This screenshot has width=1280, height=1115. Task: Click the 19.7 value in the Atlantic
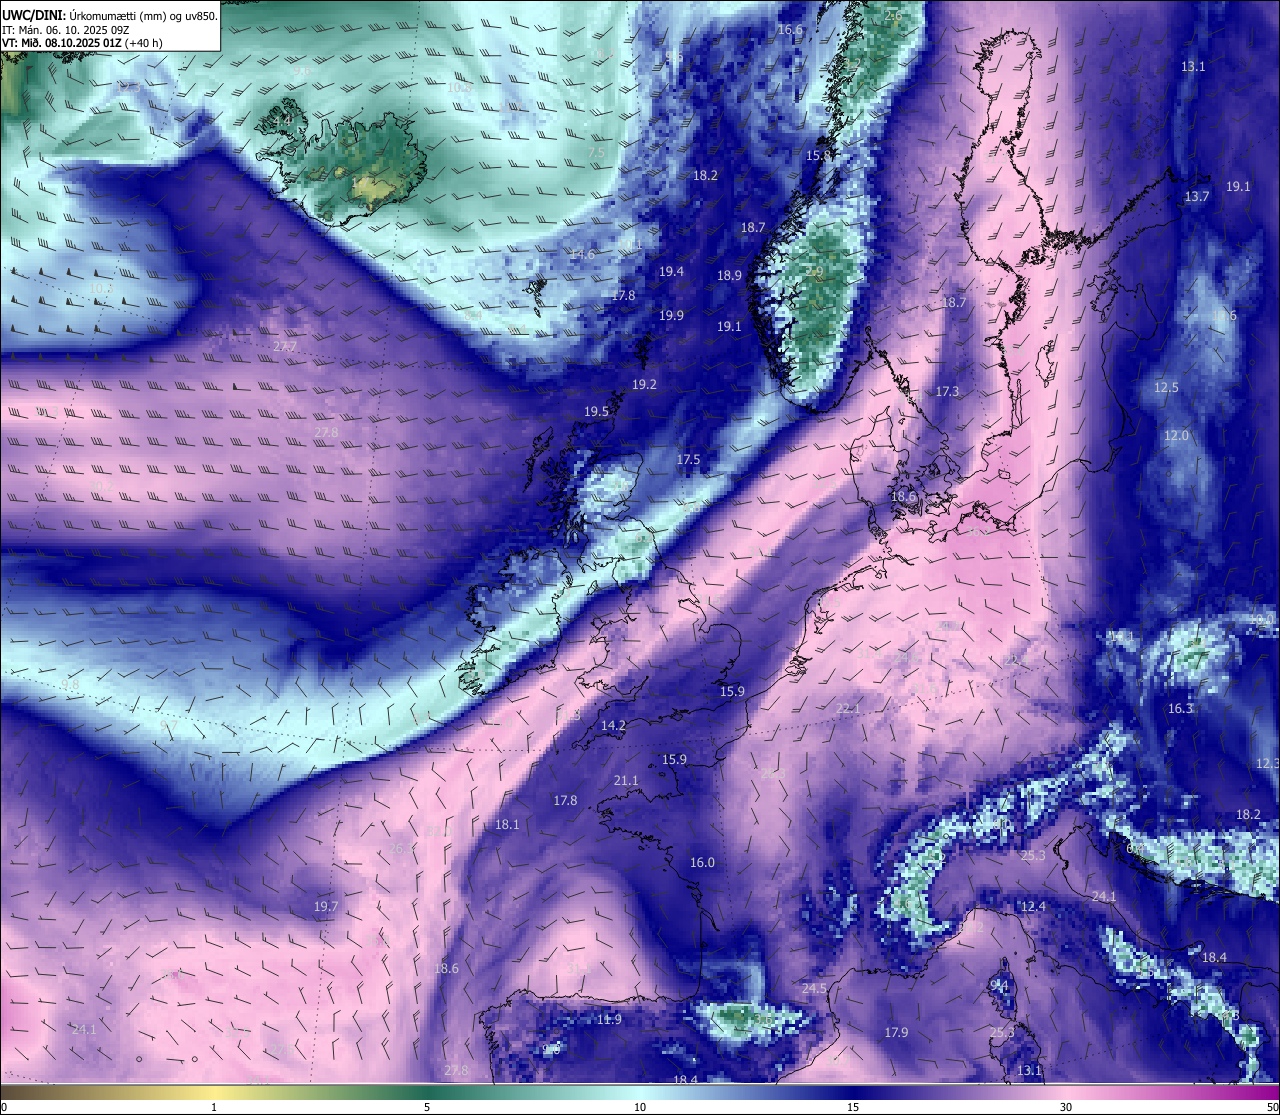[326, 907]
